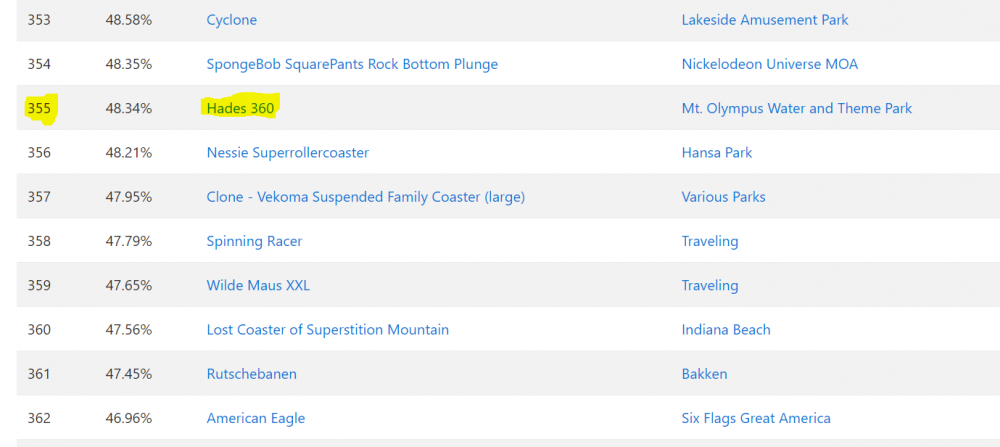Viewport: 1000px width, 447px height.
Task: Open the American Eagle link
Action: (x=255, y=418)
